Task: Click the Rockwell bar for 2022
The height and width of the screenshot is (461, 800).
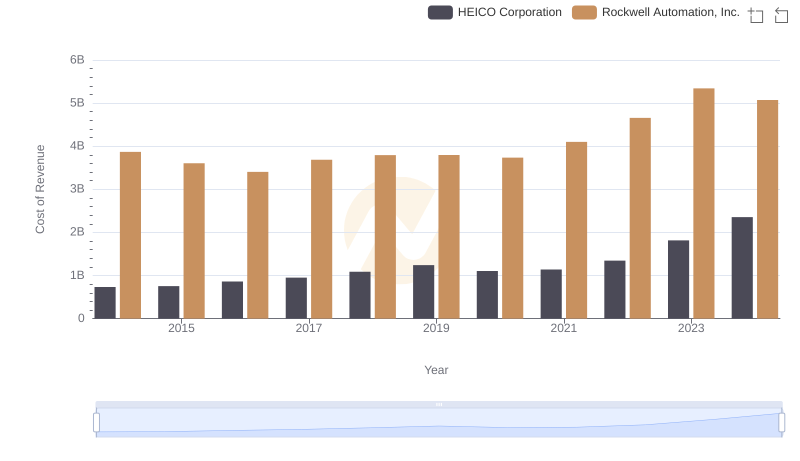Action: coord(640,218)
